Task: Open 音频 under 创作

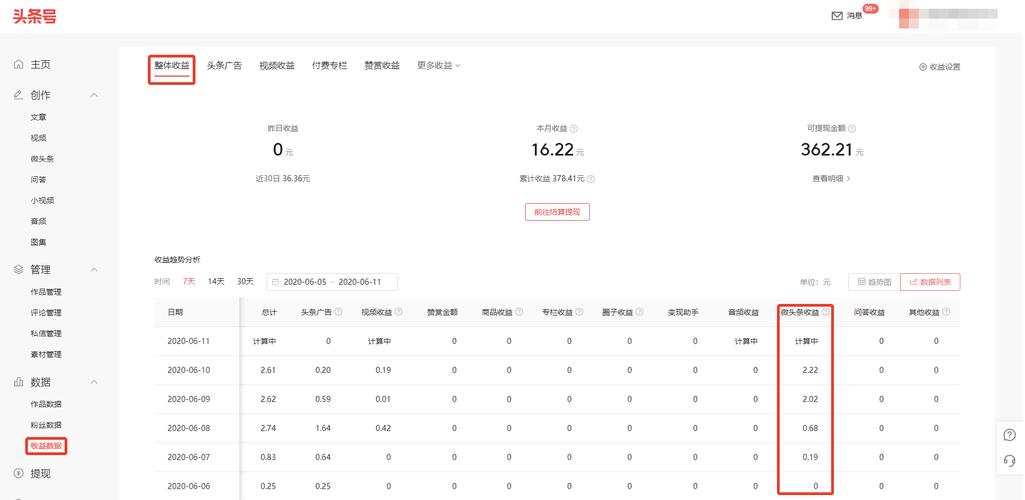Action: pyautogui.click(x=39, y=222)
